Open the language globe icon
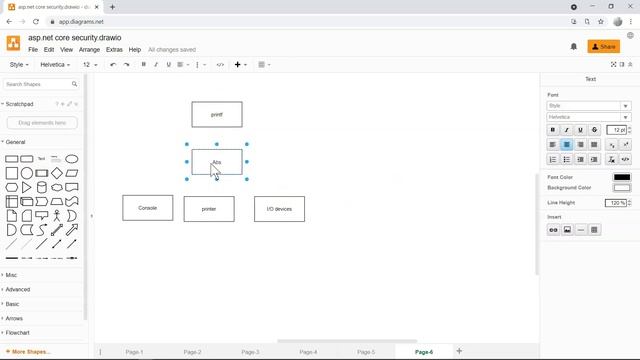The height and width of the screenshot is (360, 640). tap(630, 36)
